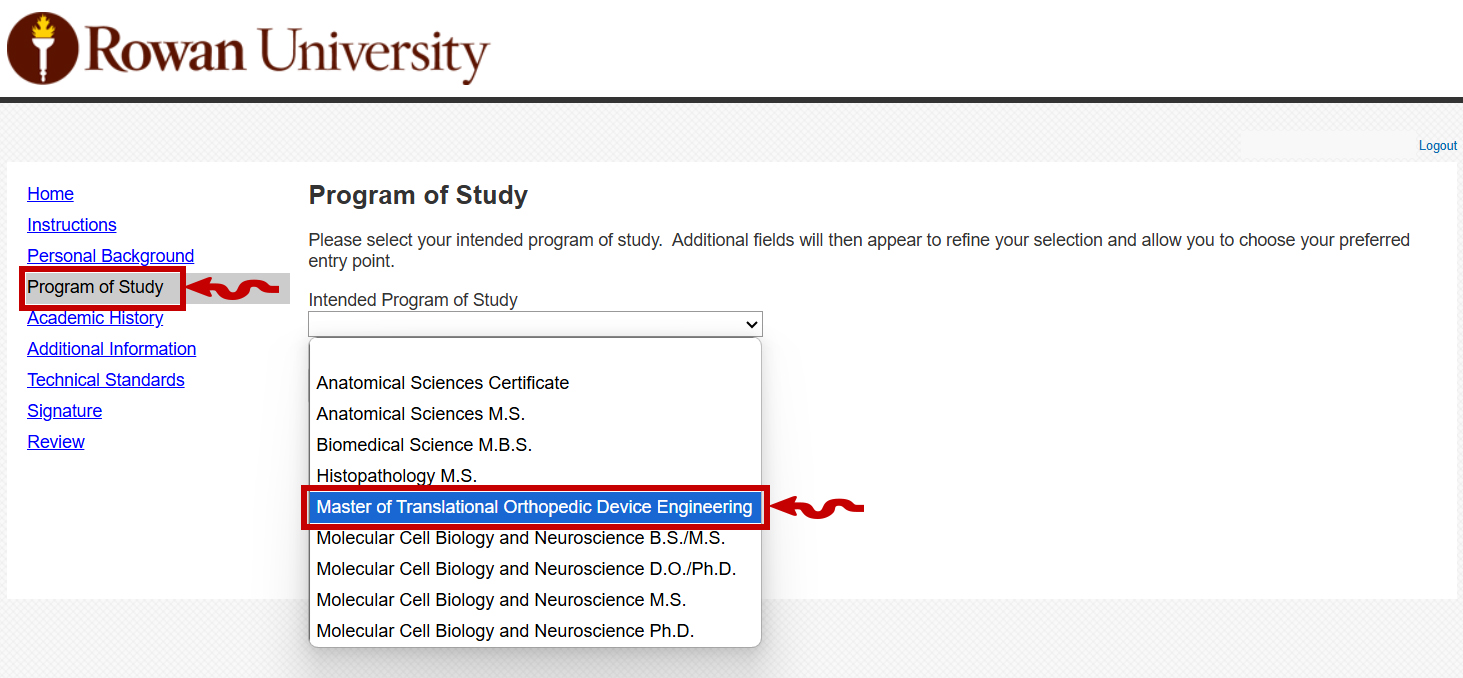Log out using the Logout link
The height and width of the screenshot is (678, 1463).
1437,146
